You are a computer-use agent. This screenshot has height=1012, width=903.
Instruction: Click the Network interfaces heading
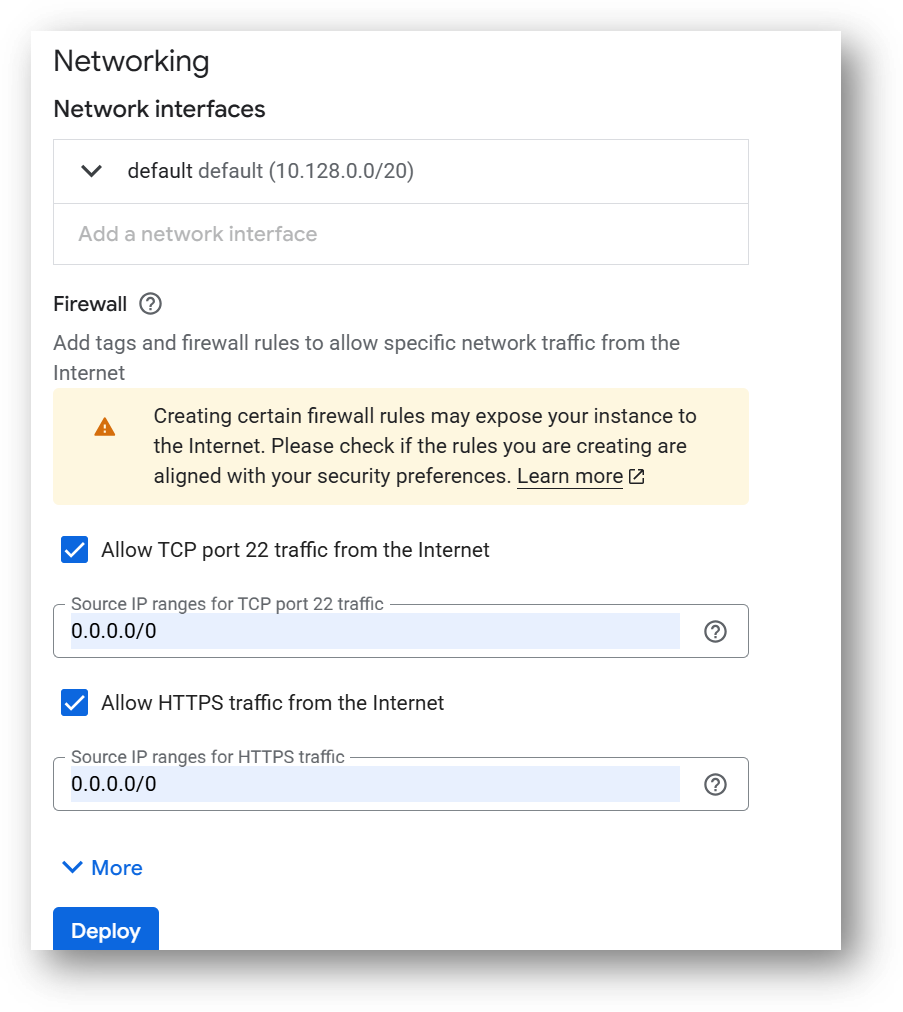click(x=159, y=109)
